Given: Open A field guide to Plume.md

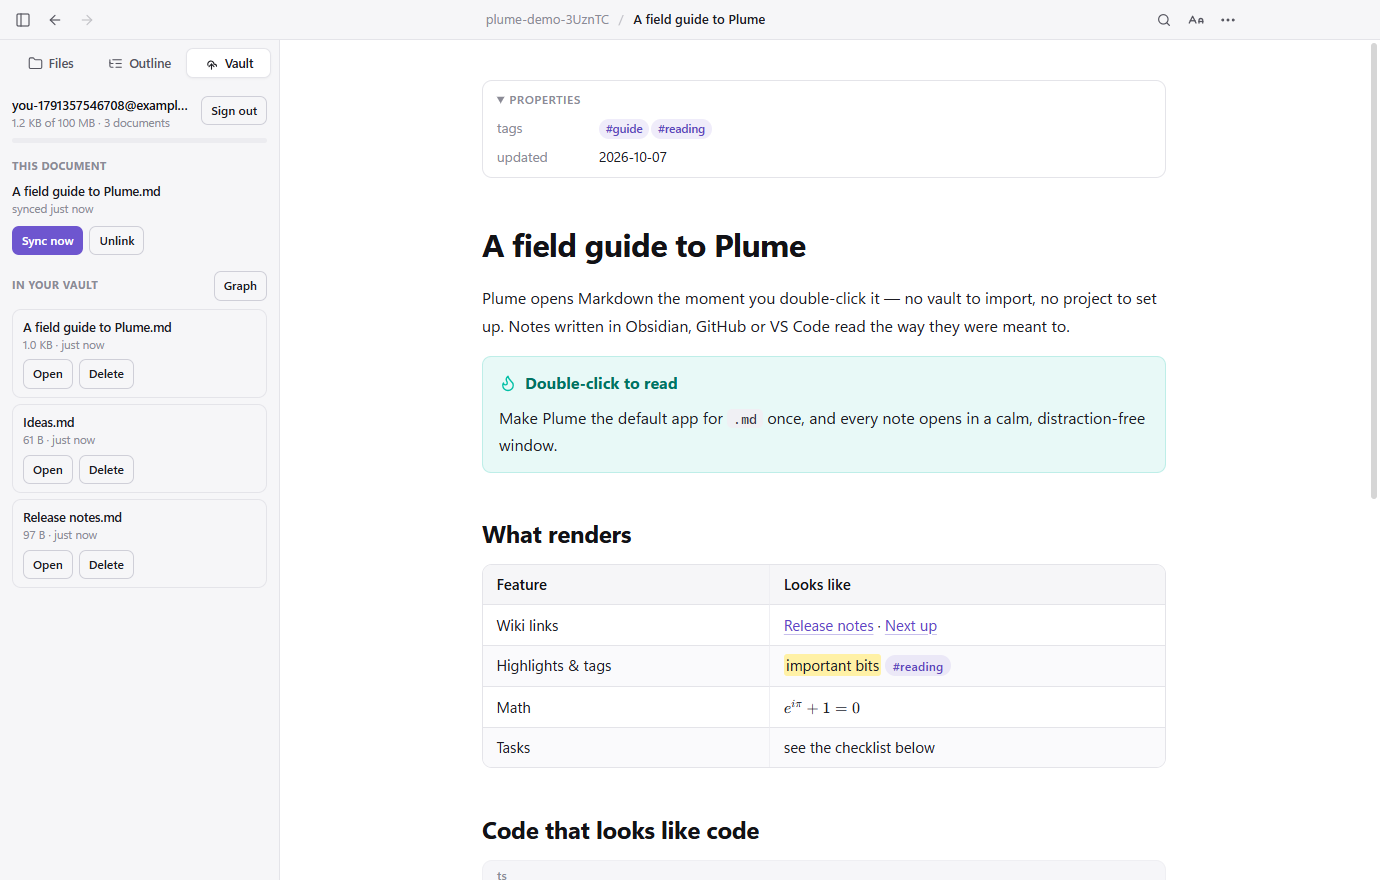Looking at the screenshot, I should (x=48, y=374).
